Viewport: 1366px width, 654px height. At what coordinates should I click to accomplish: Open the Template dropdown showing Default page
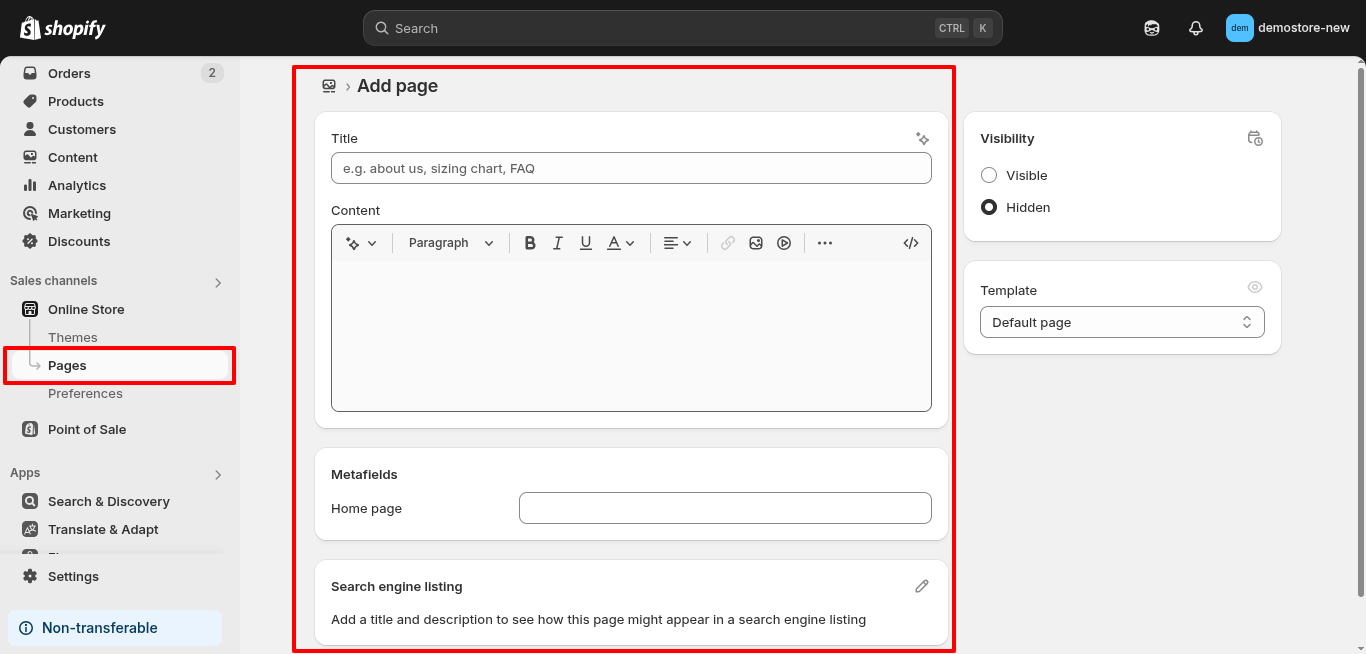pos(1121,322)
